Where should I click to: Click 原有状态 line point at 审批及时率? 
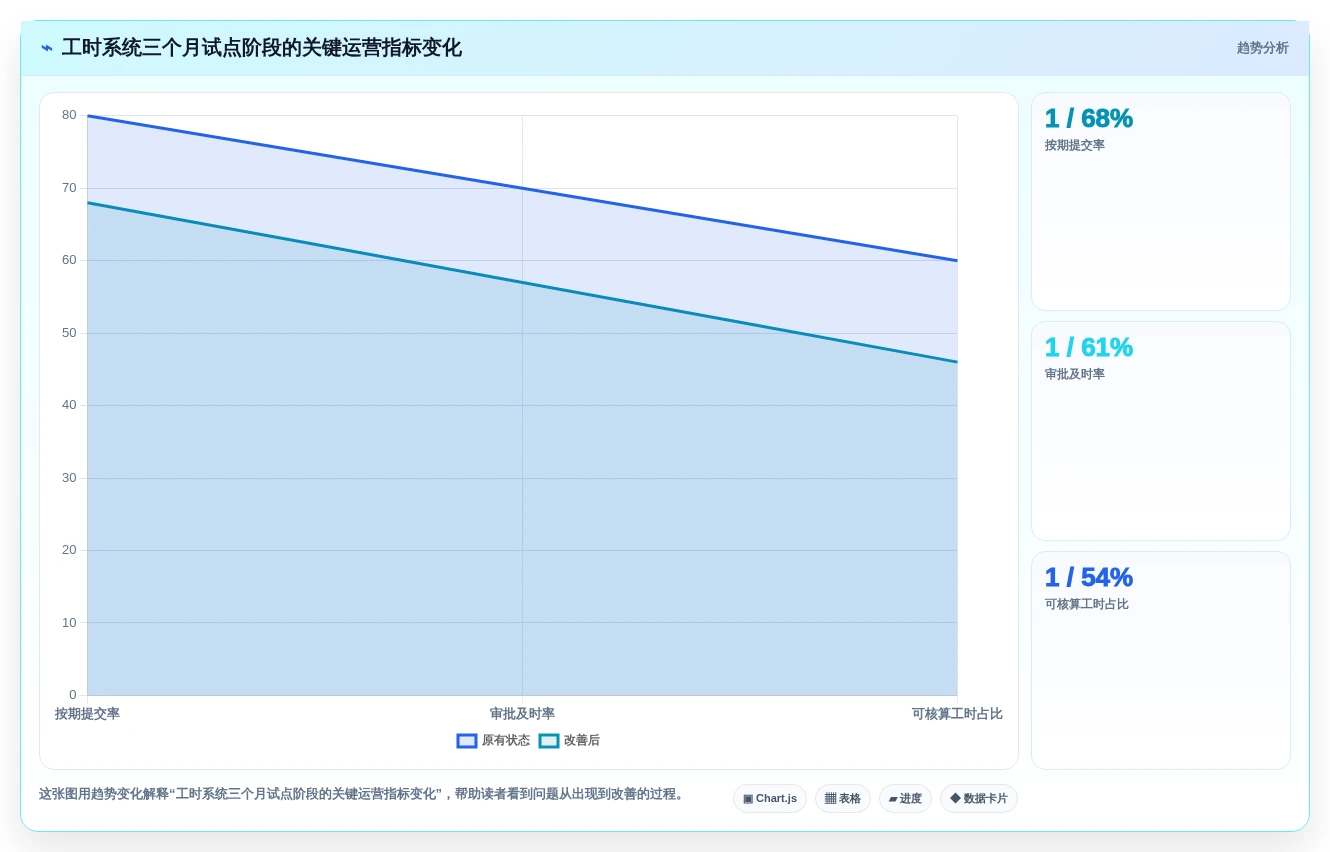[522, 188]
